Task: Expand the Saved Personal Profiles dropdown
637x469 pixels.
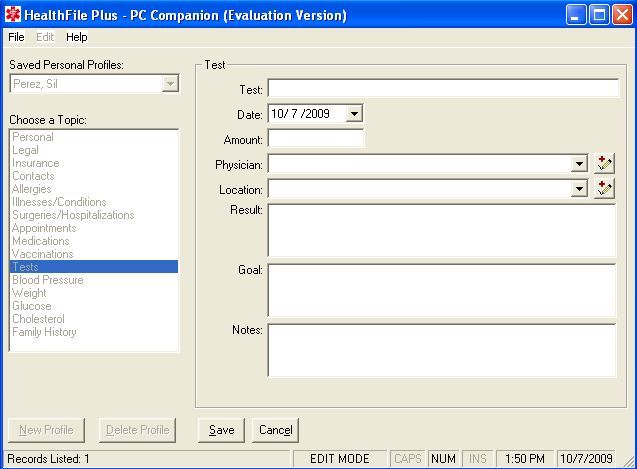Action: pos(170,84)
